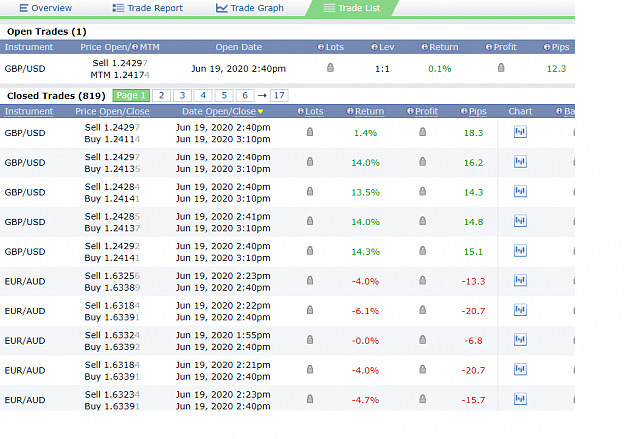Click Lots lock icon in 14.3% return row
625x439 pixels.
310,251
